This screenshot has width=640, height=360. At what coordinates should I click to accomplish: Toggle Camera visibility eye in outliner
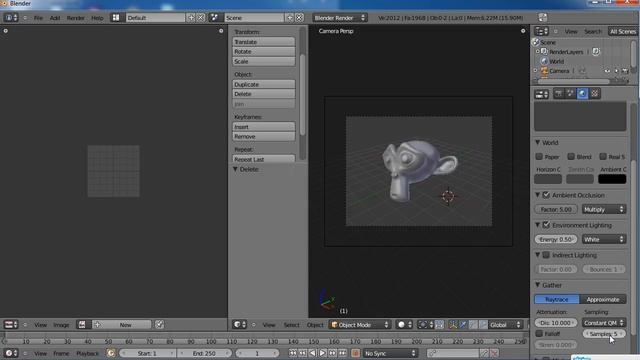click(x=607, y=71)
